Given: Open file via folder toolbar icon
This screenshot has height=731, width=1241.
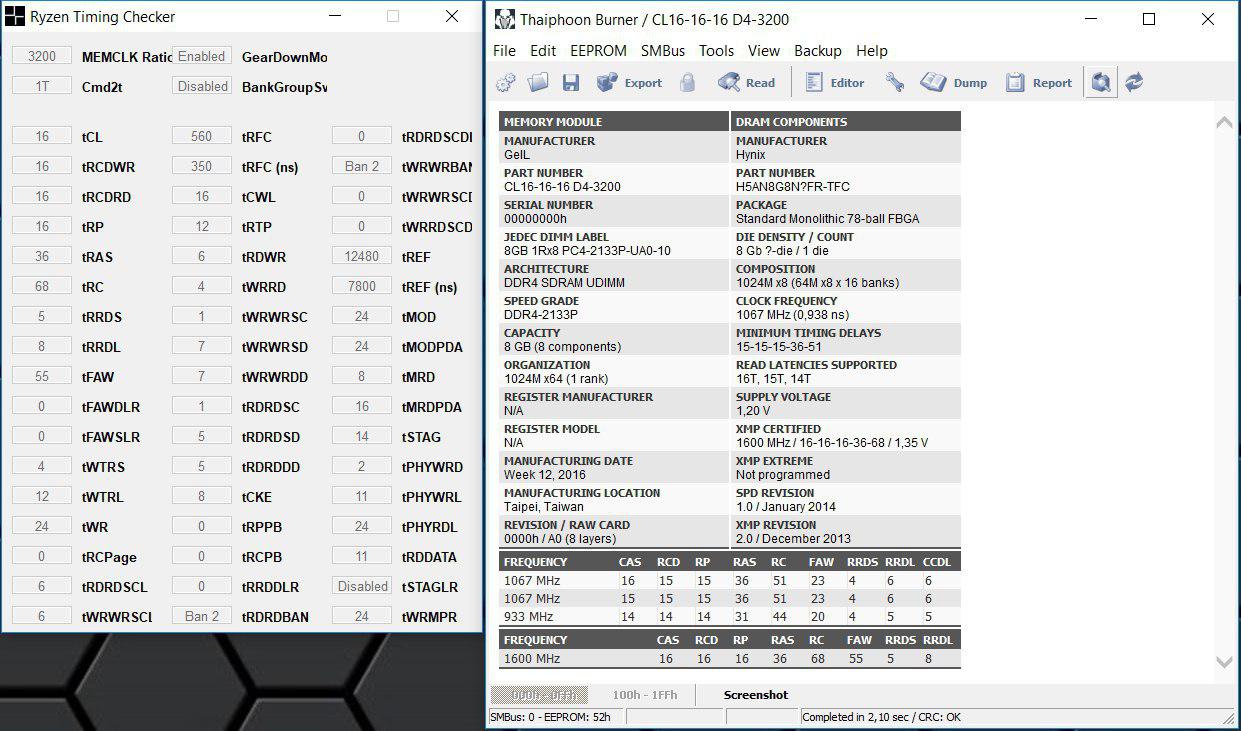Looking at the screenshot, I should tap(538, 83).
